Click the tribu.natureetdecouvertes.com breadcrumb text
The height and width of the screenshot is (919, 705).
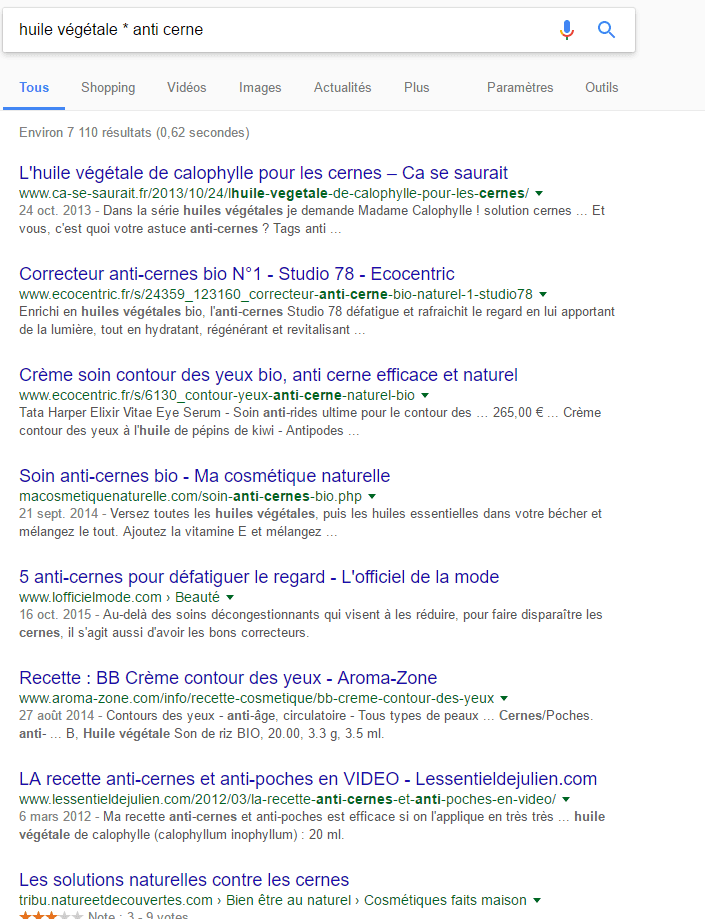coord(273,900)
